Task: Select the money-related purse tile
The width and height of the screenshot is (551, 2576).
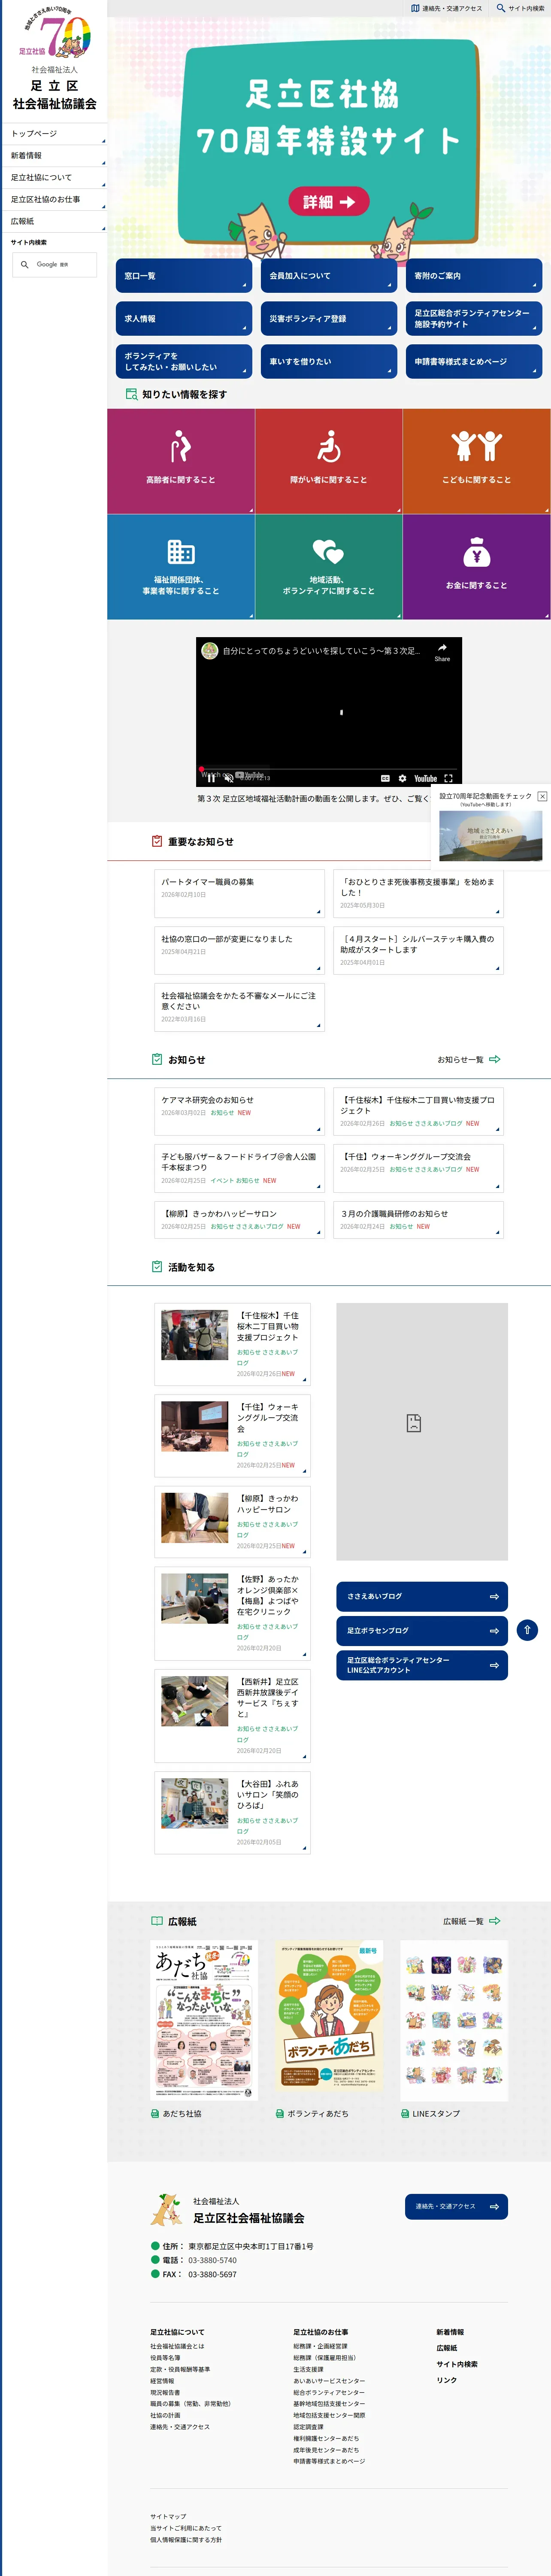Action: (476, 566)
